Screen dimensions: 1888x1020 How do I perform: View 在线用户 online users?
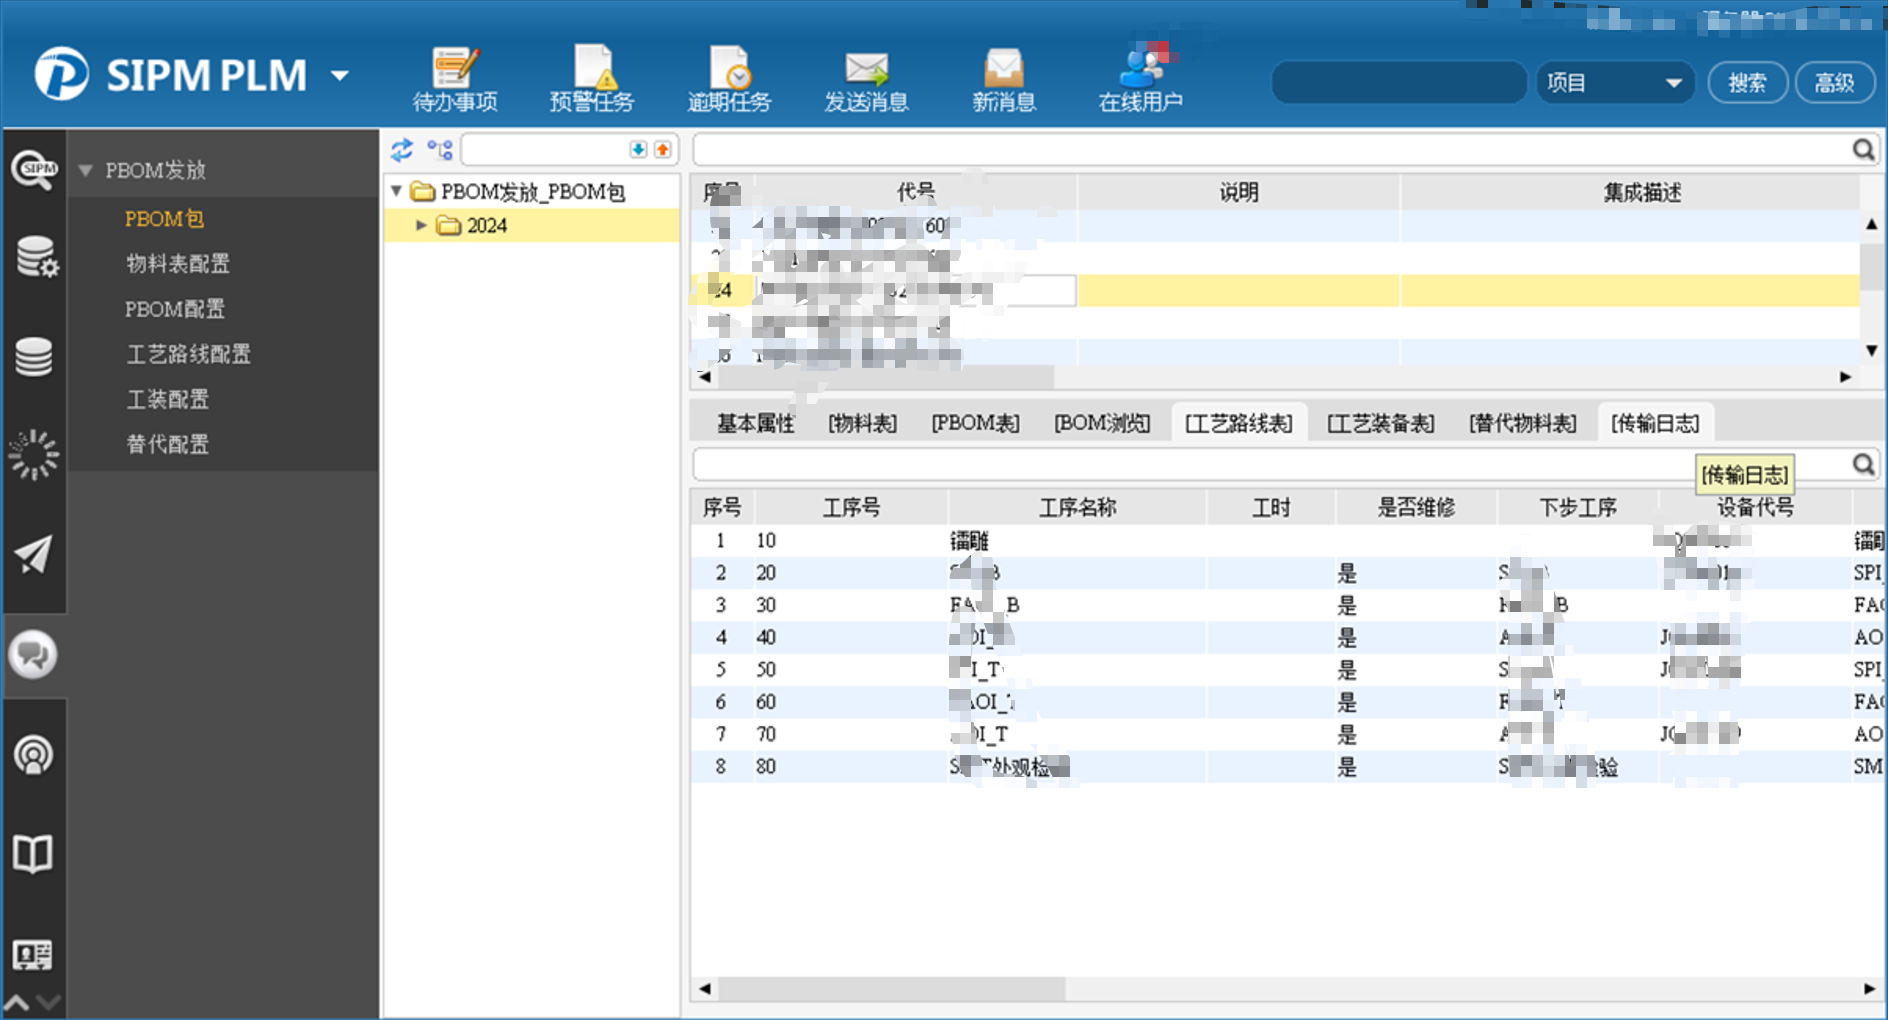pos(1141,78)
